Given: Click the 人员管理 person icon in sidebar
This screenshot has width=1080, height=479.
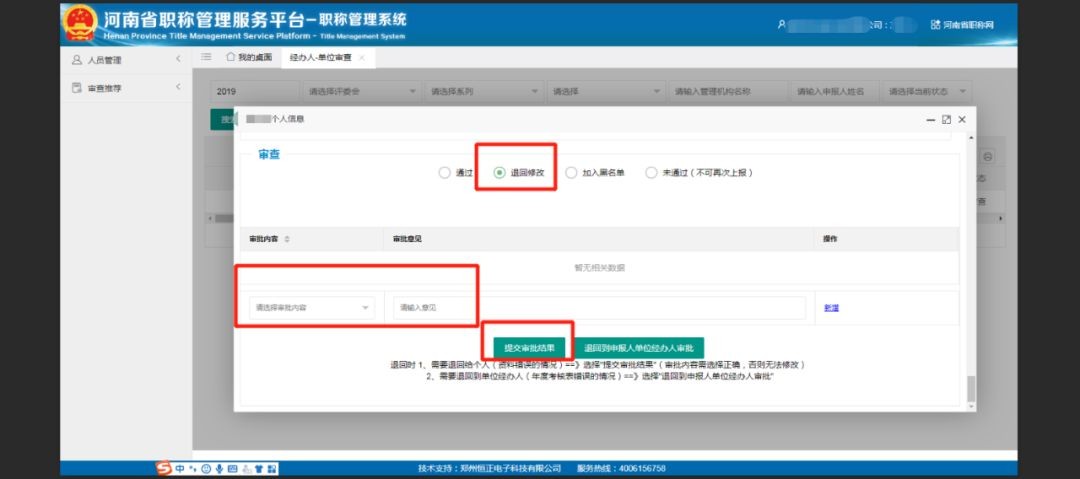Looking at the screenshot, I should pyautogui.click(x=77, y=60).
